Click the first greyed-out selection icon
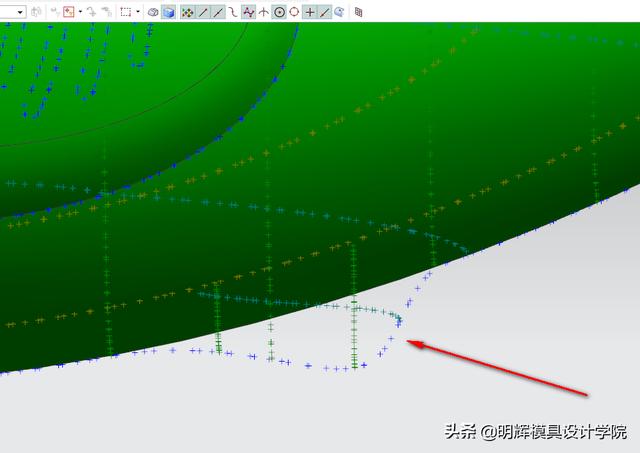 coord(55,12)
